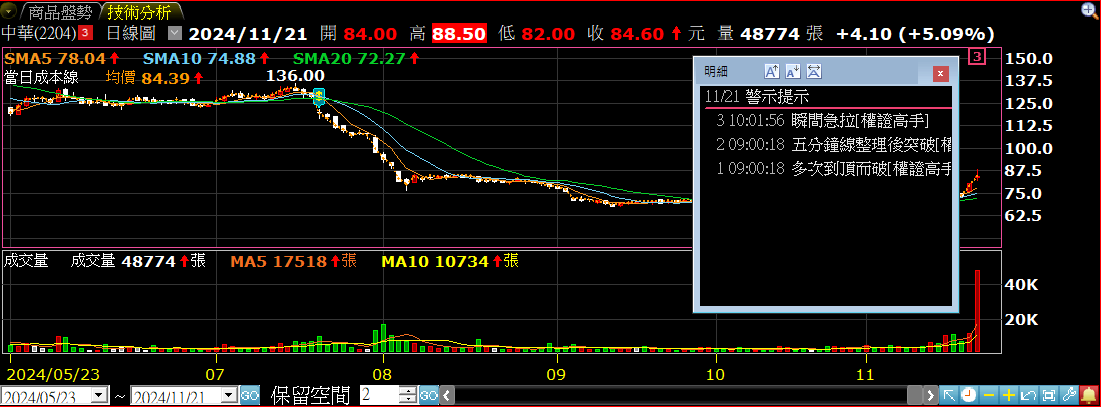Image resolution: width=1101 pixels, height=407 pixels.
Task: Open the 日線圖 chart period dropdown
Action: click(175, 33)
